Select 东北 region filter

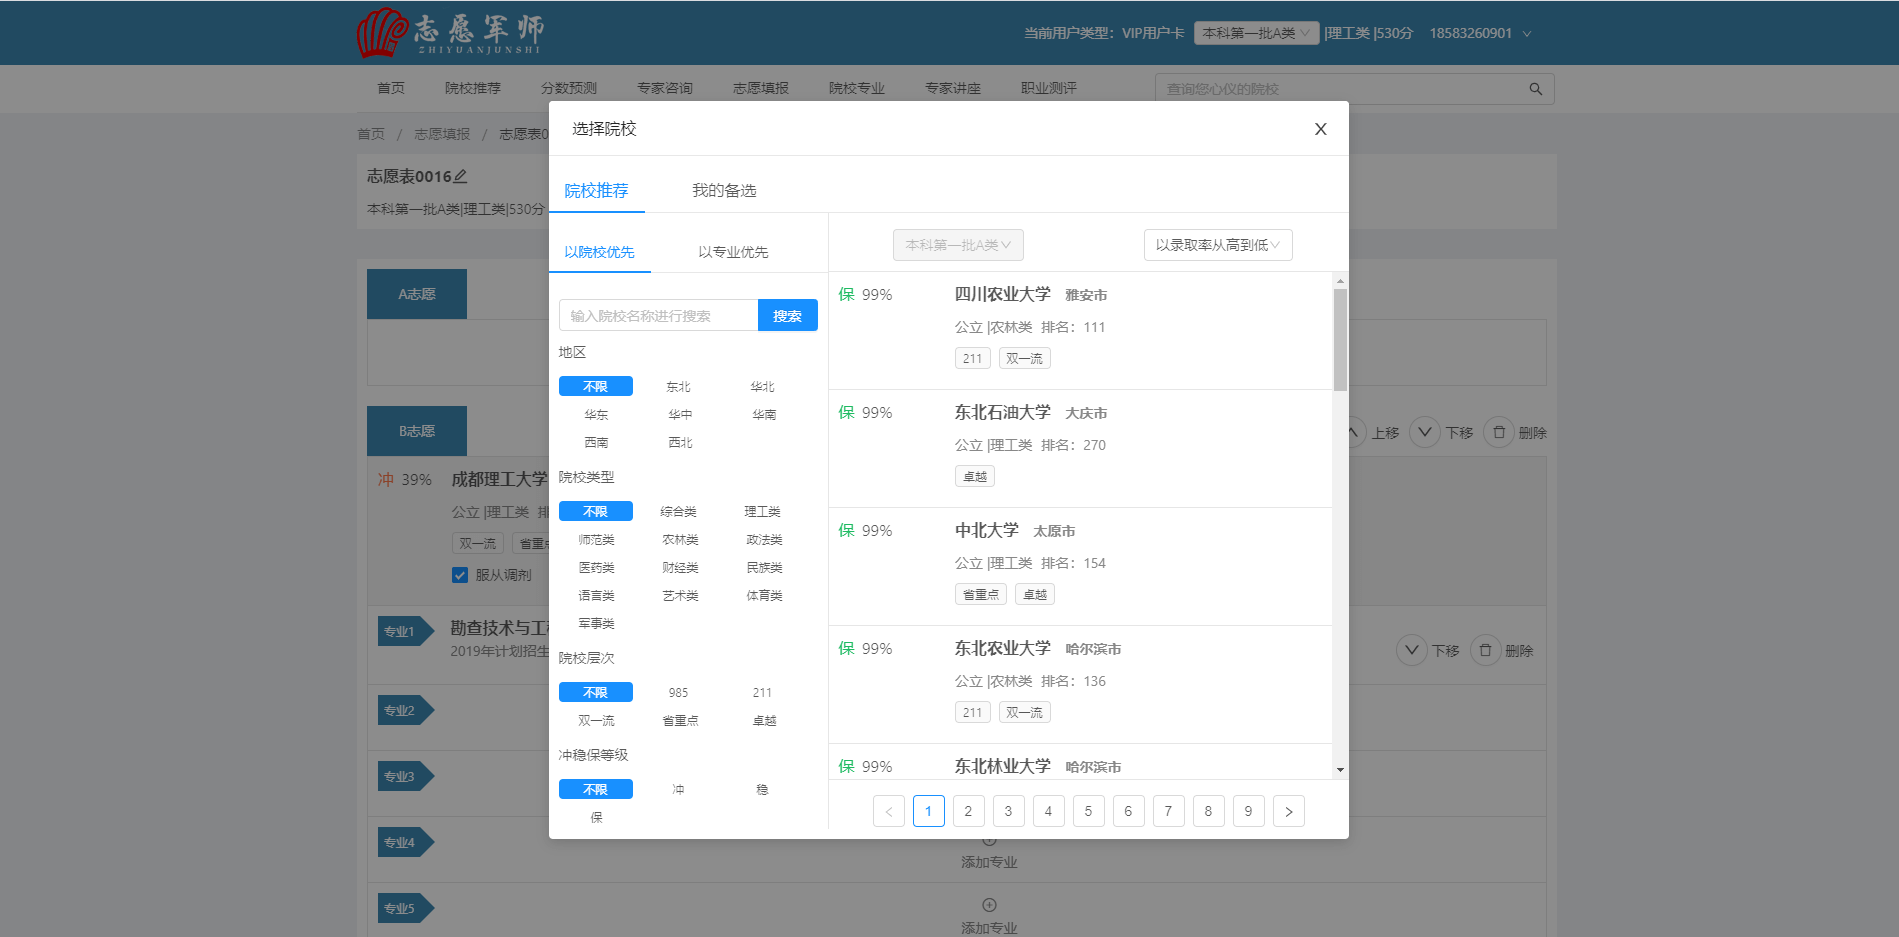tap(679, 386)
